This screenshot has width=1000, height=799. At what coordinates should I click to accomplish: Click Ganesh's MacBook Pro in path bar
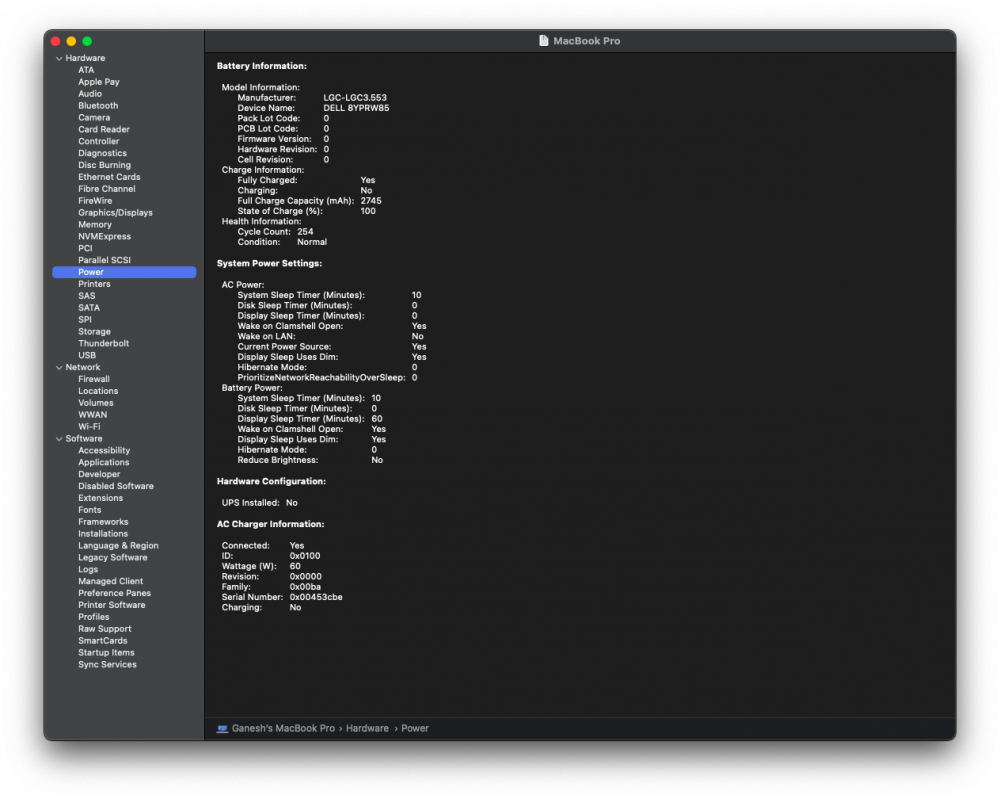(283, 729)
